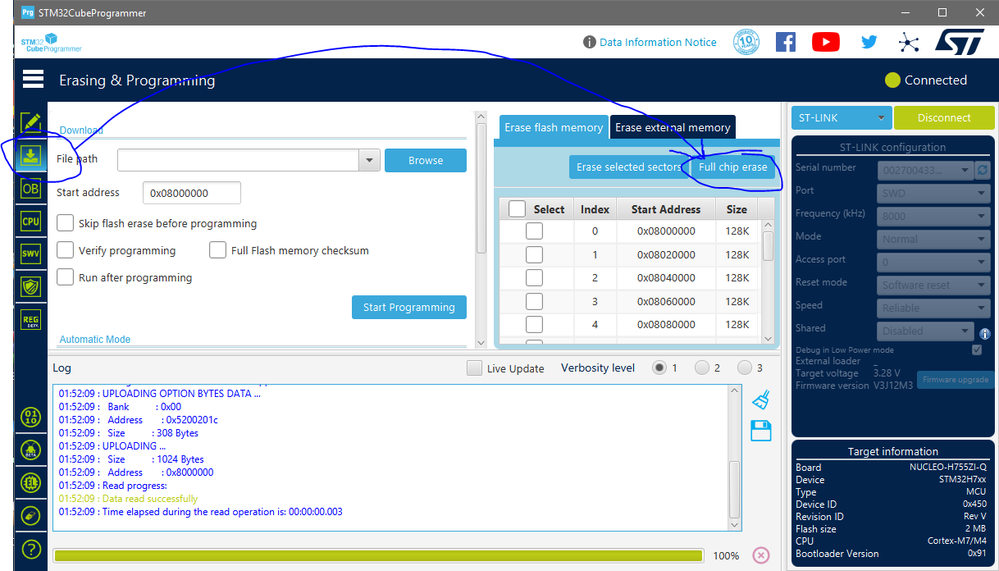This screenshot has height=571, width=999.
Task: Switch to Erase external memory tab
Action: pyautogui.click(x=672, y=127)
